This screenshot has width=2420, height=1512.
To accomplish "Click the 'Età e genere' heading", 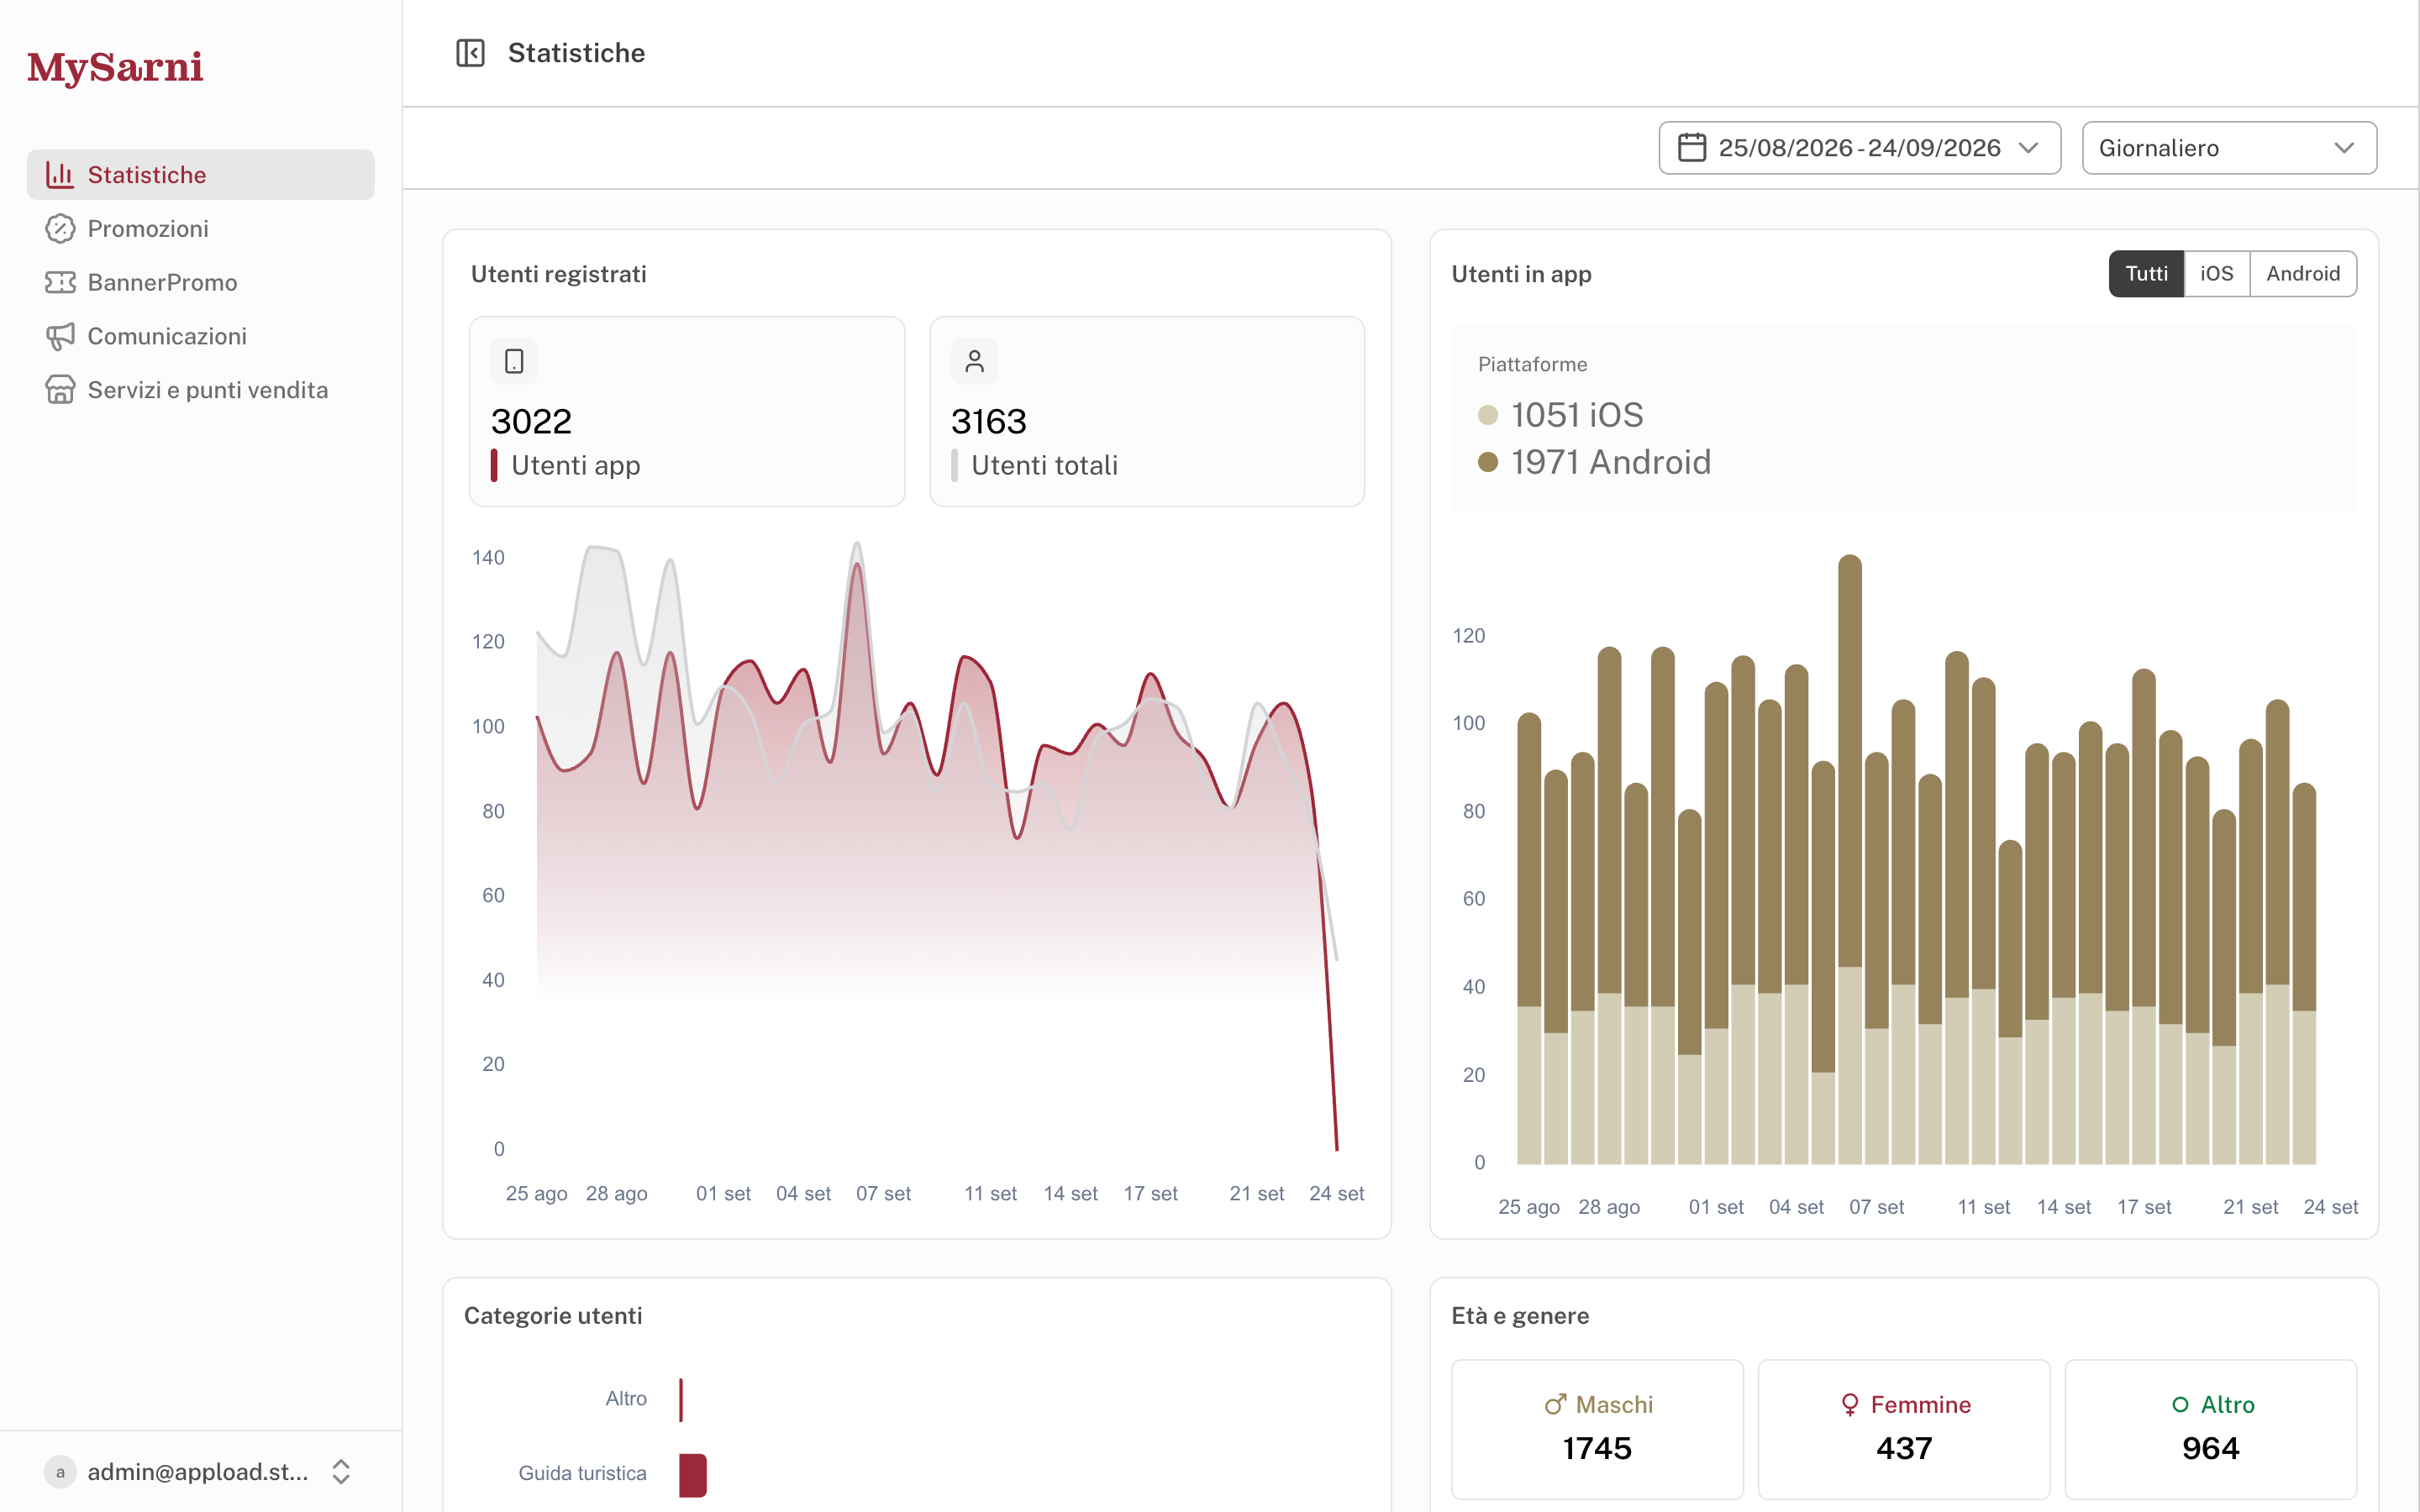I will [x=1520, y=1316].
